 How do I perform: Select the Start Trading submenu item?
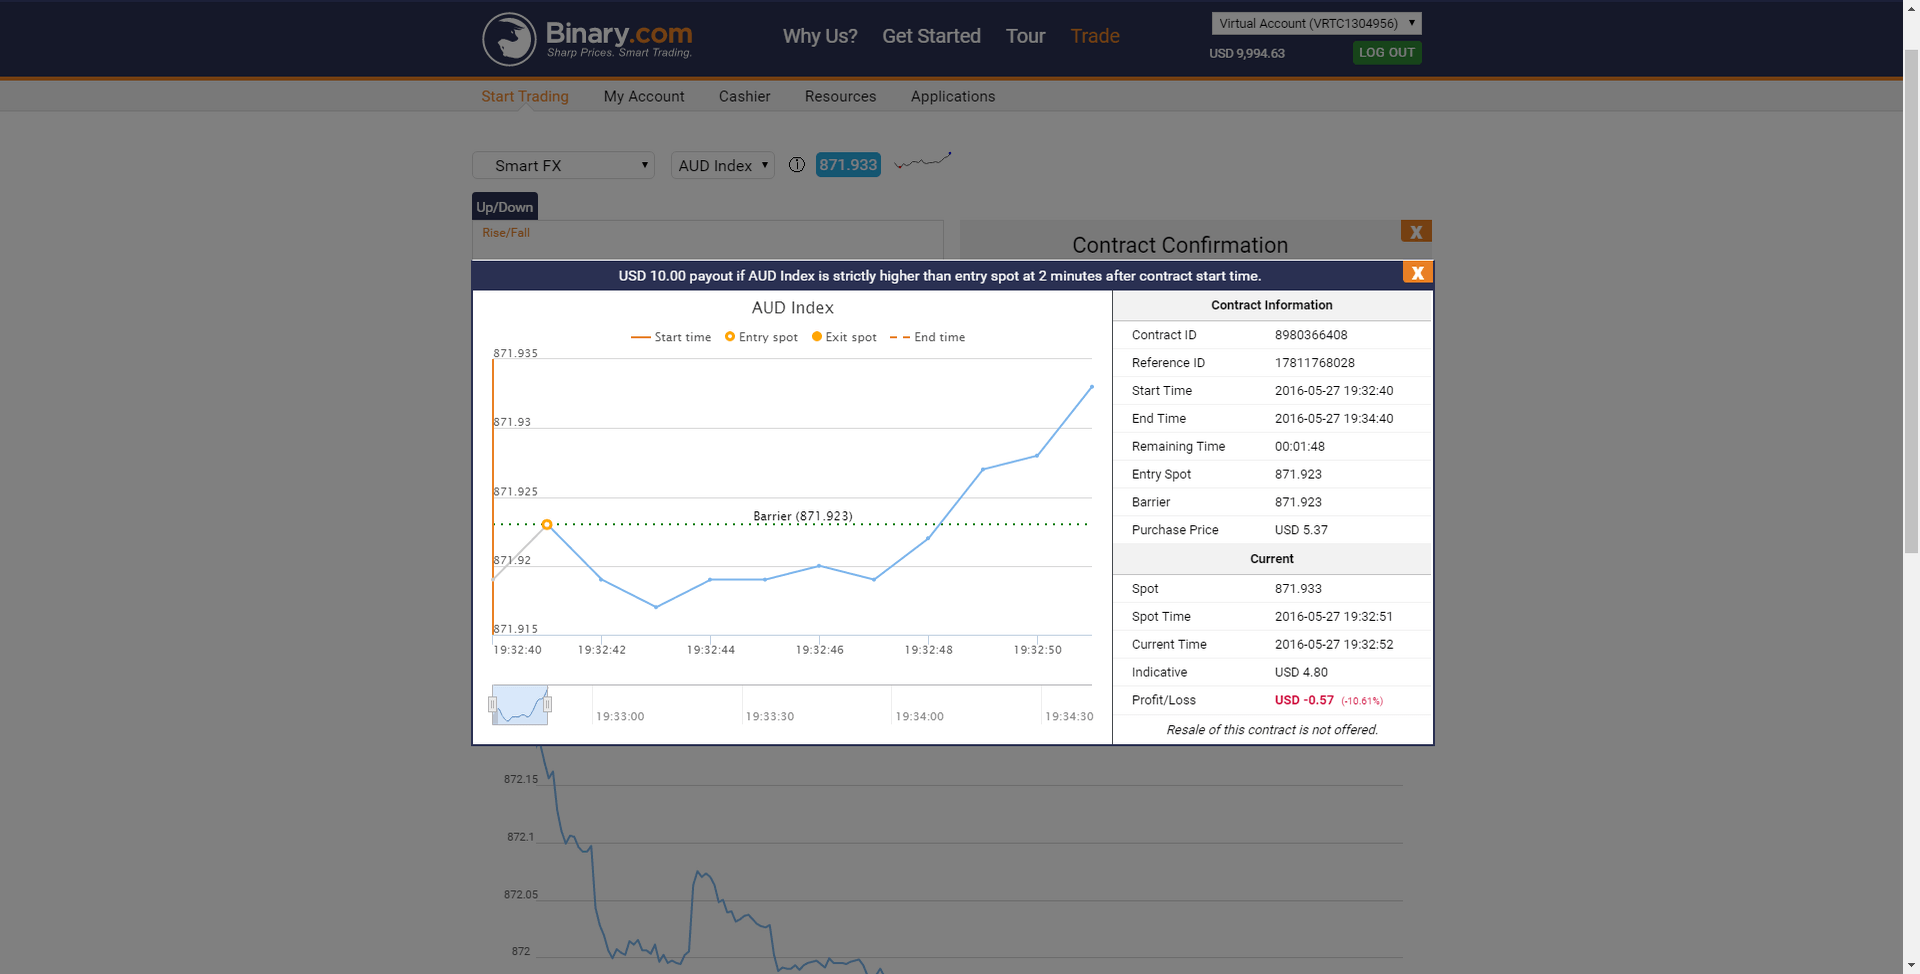525,96
